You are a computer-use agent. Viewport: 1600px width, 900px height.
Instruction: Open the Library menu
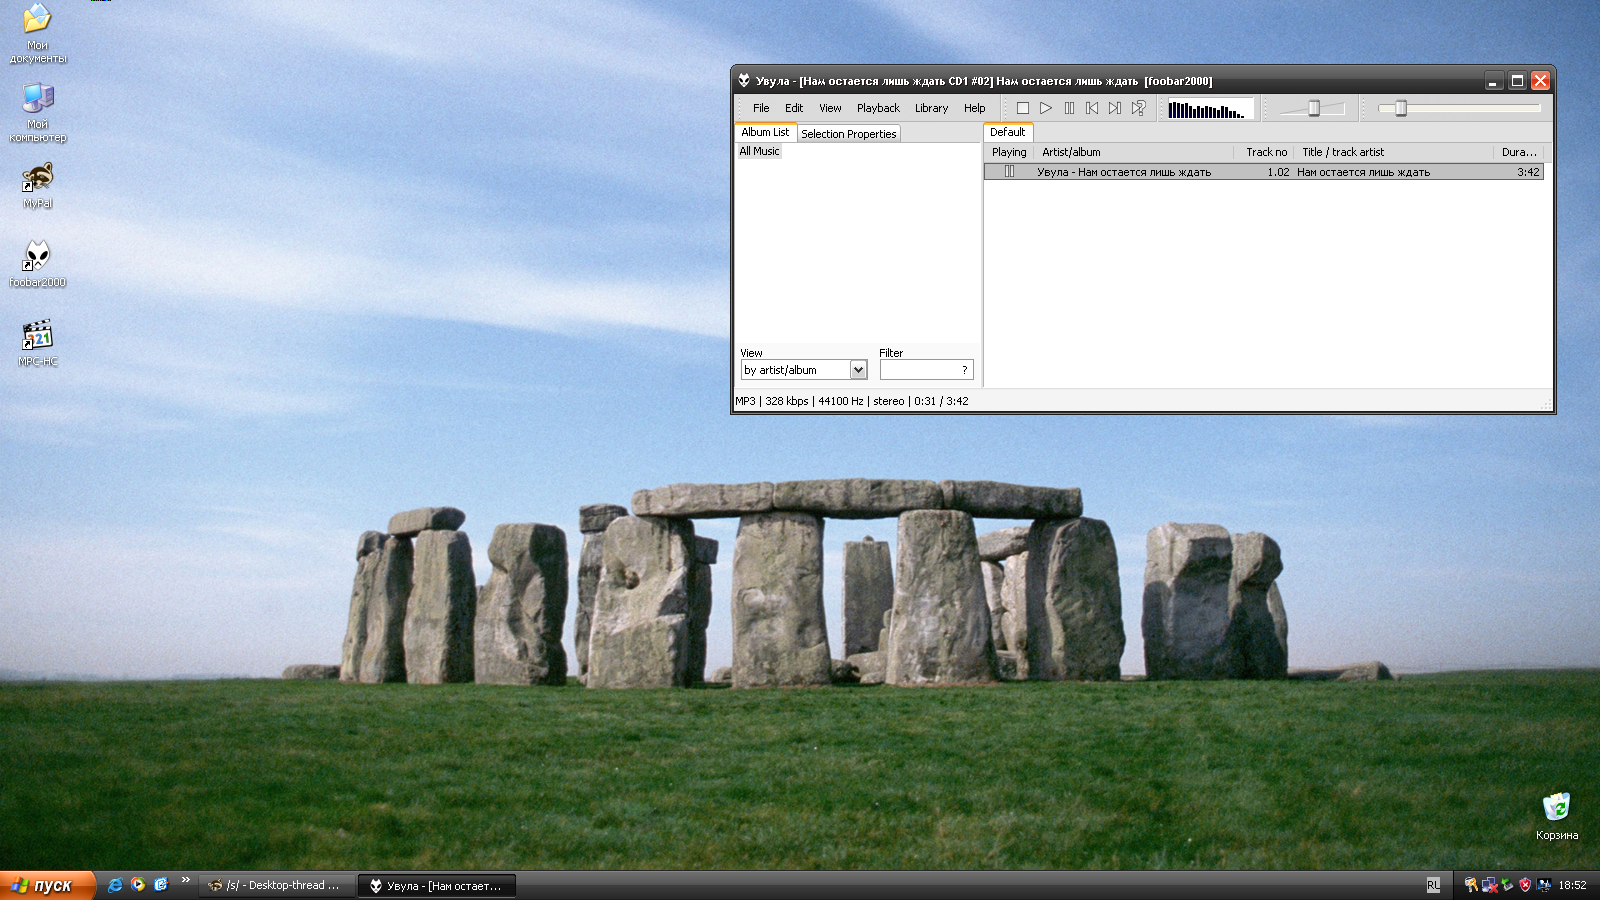(x=930, y=108)
